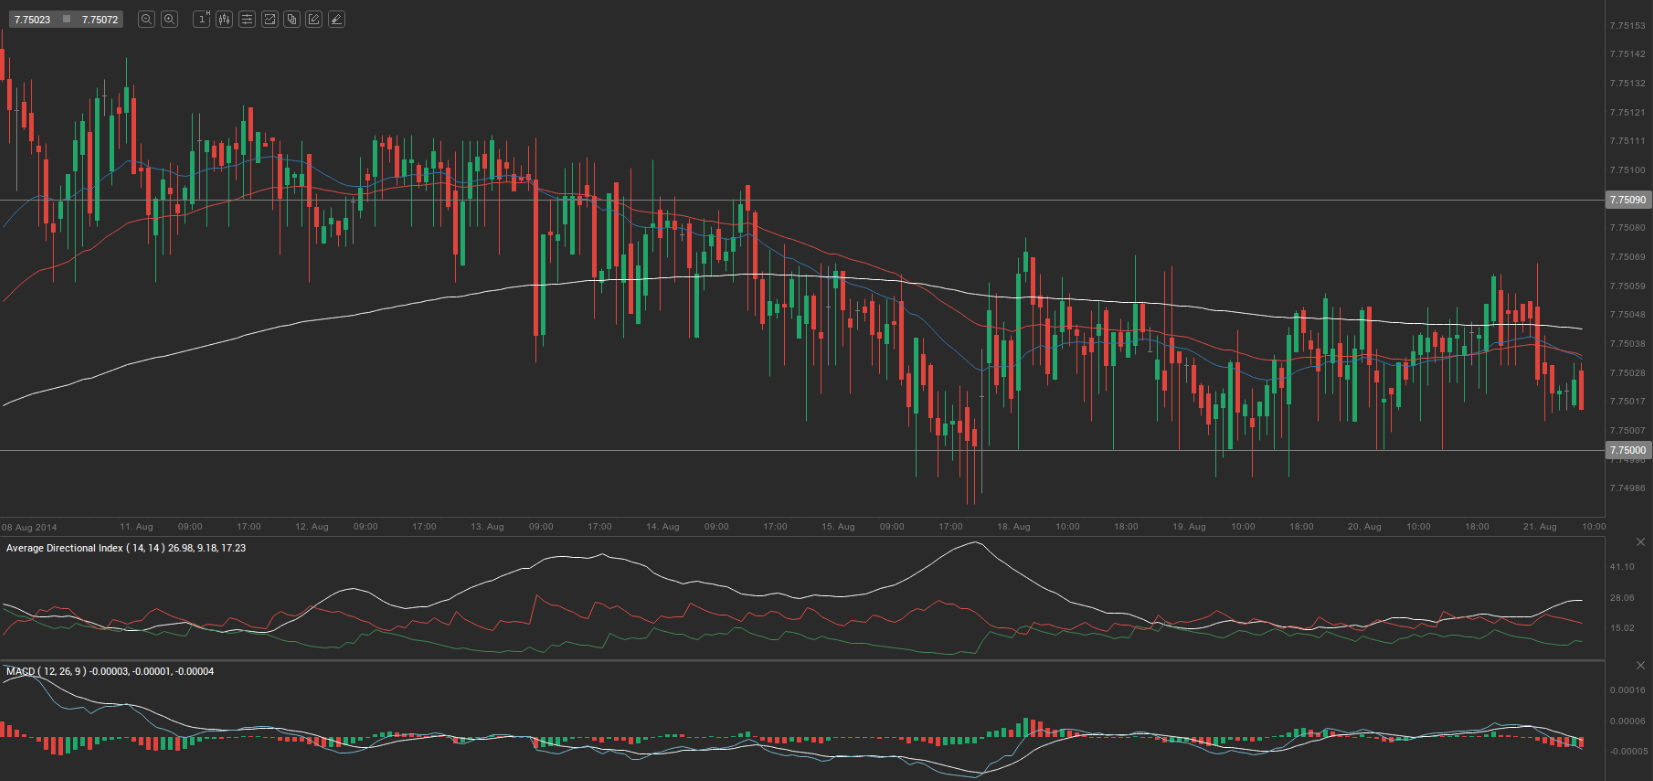Viewport: 1653px width, 781px height.
Task: Open the candlestick chart type menu
Action: pos(224,19)
